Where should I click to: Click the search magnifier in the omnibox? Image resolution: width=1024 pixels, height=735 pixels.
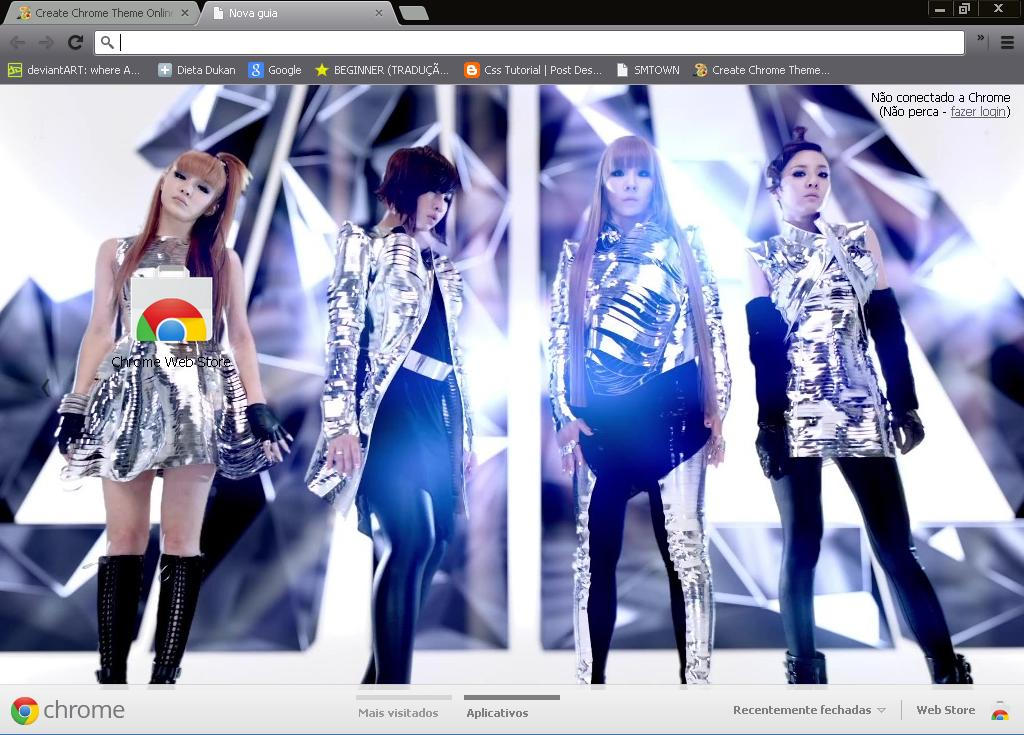[104, 43]
